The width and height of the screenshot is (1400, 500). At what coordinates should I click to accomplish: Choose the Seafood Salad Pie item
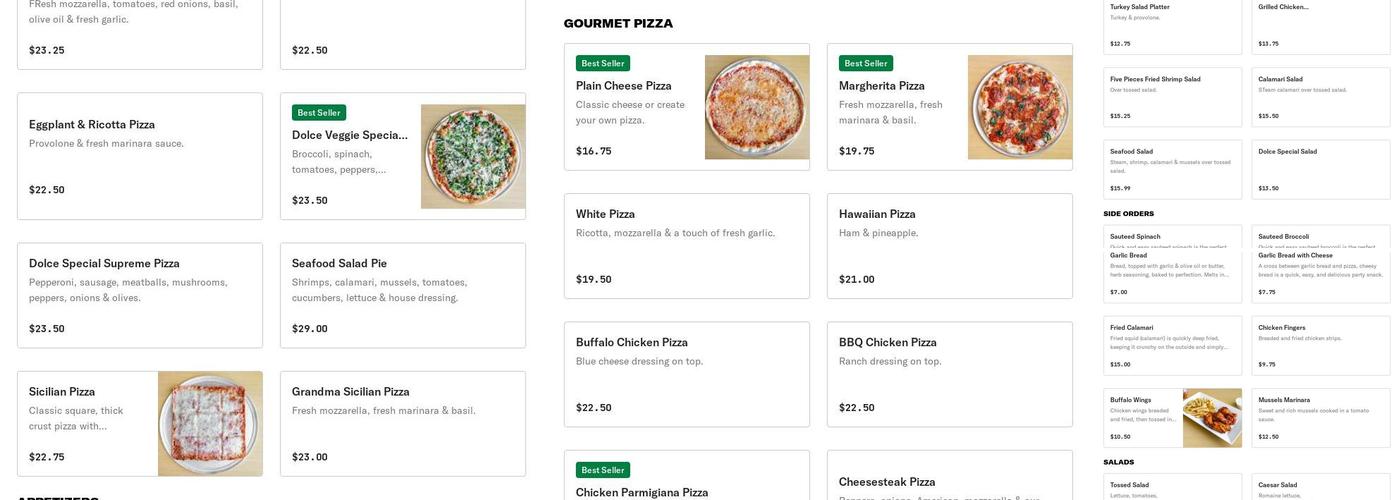pyautogui.click(x=402, y=295)
